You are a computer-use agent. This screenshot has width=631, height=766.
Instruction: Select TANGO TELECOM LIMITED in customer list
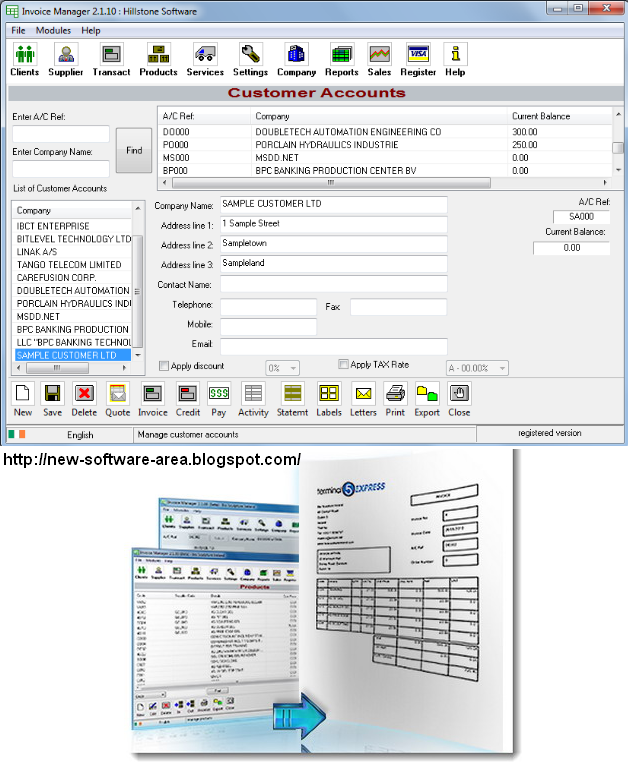(x=72, y=265)
